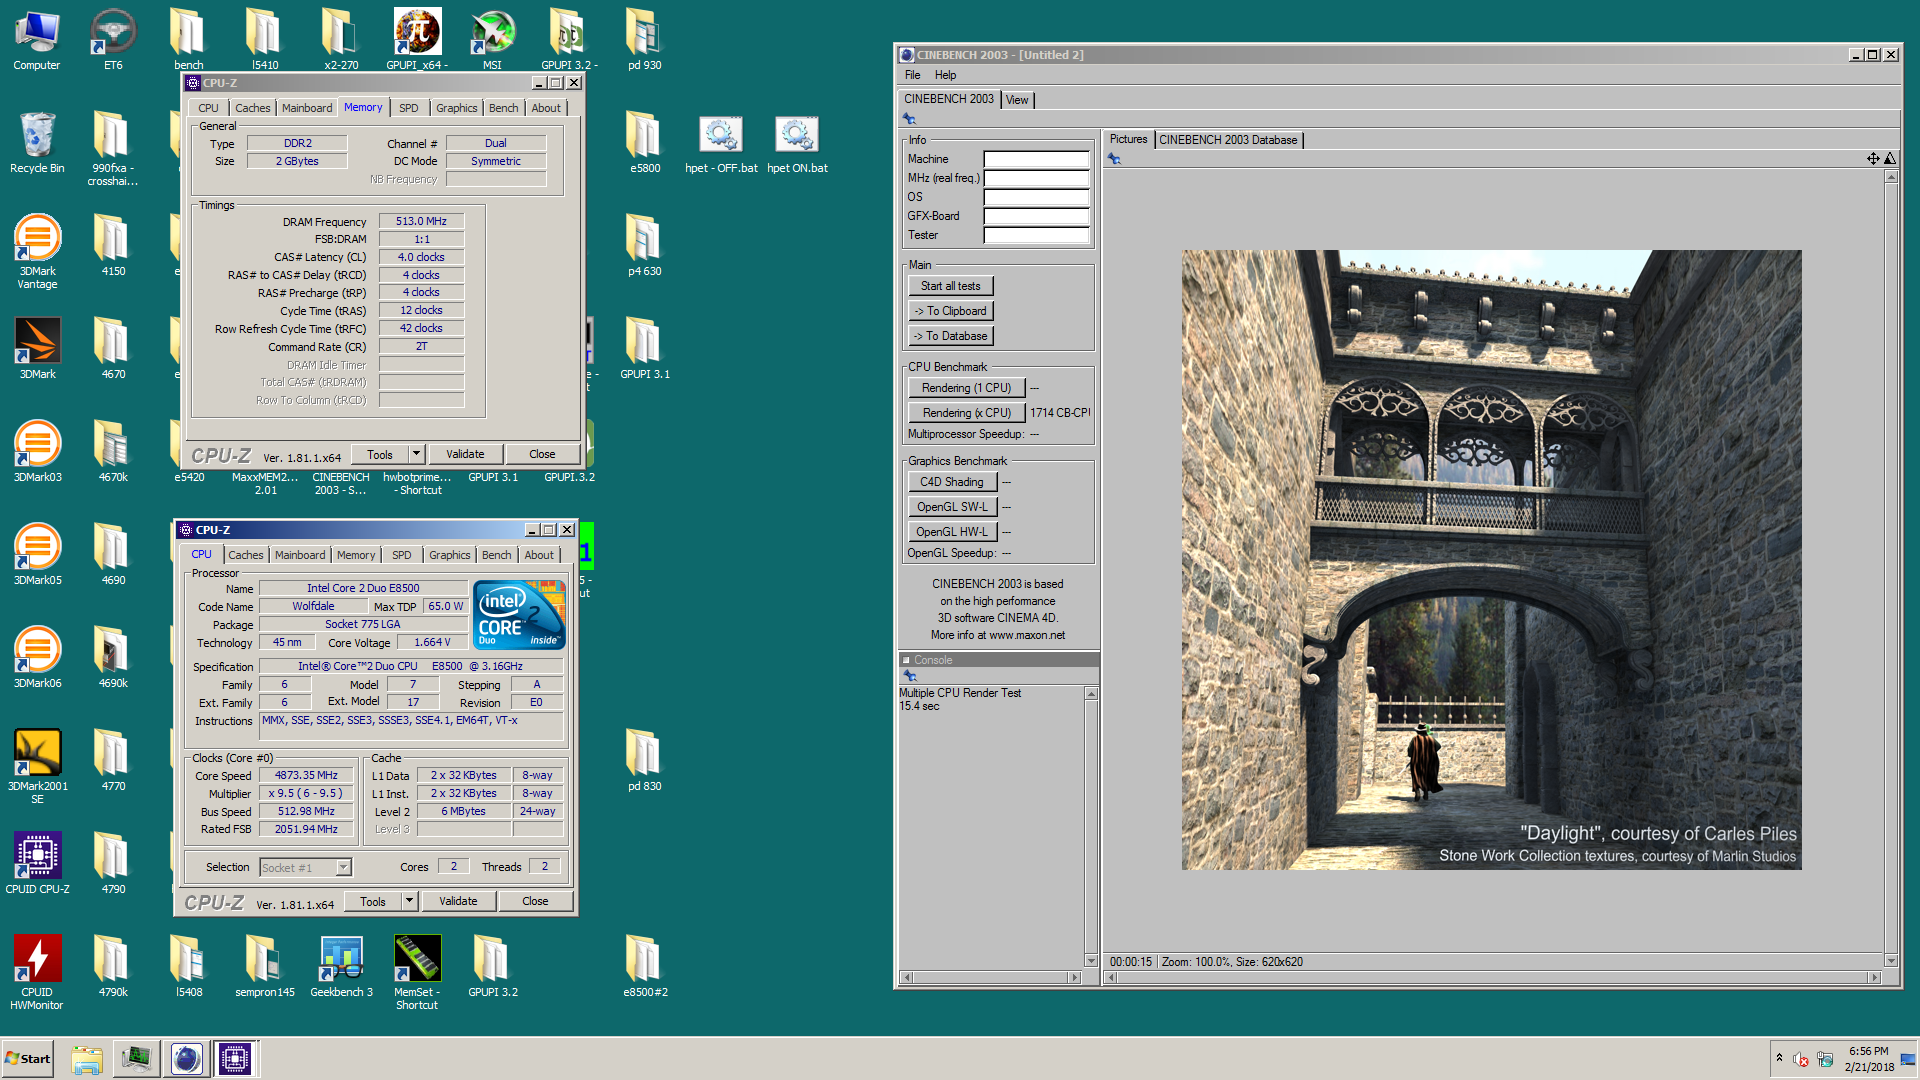
Task: Click Start all tests button
Action: coord(950,286)
